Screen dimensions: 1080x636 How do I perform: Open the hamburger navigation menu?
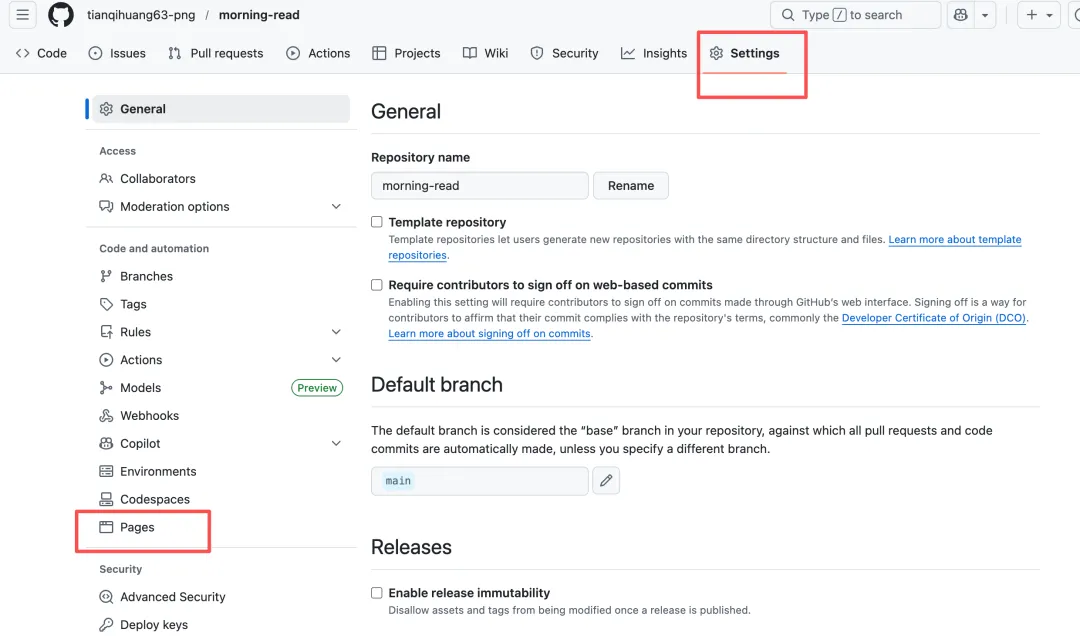[23, 15]
